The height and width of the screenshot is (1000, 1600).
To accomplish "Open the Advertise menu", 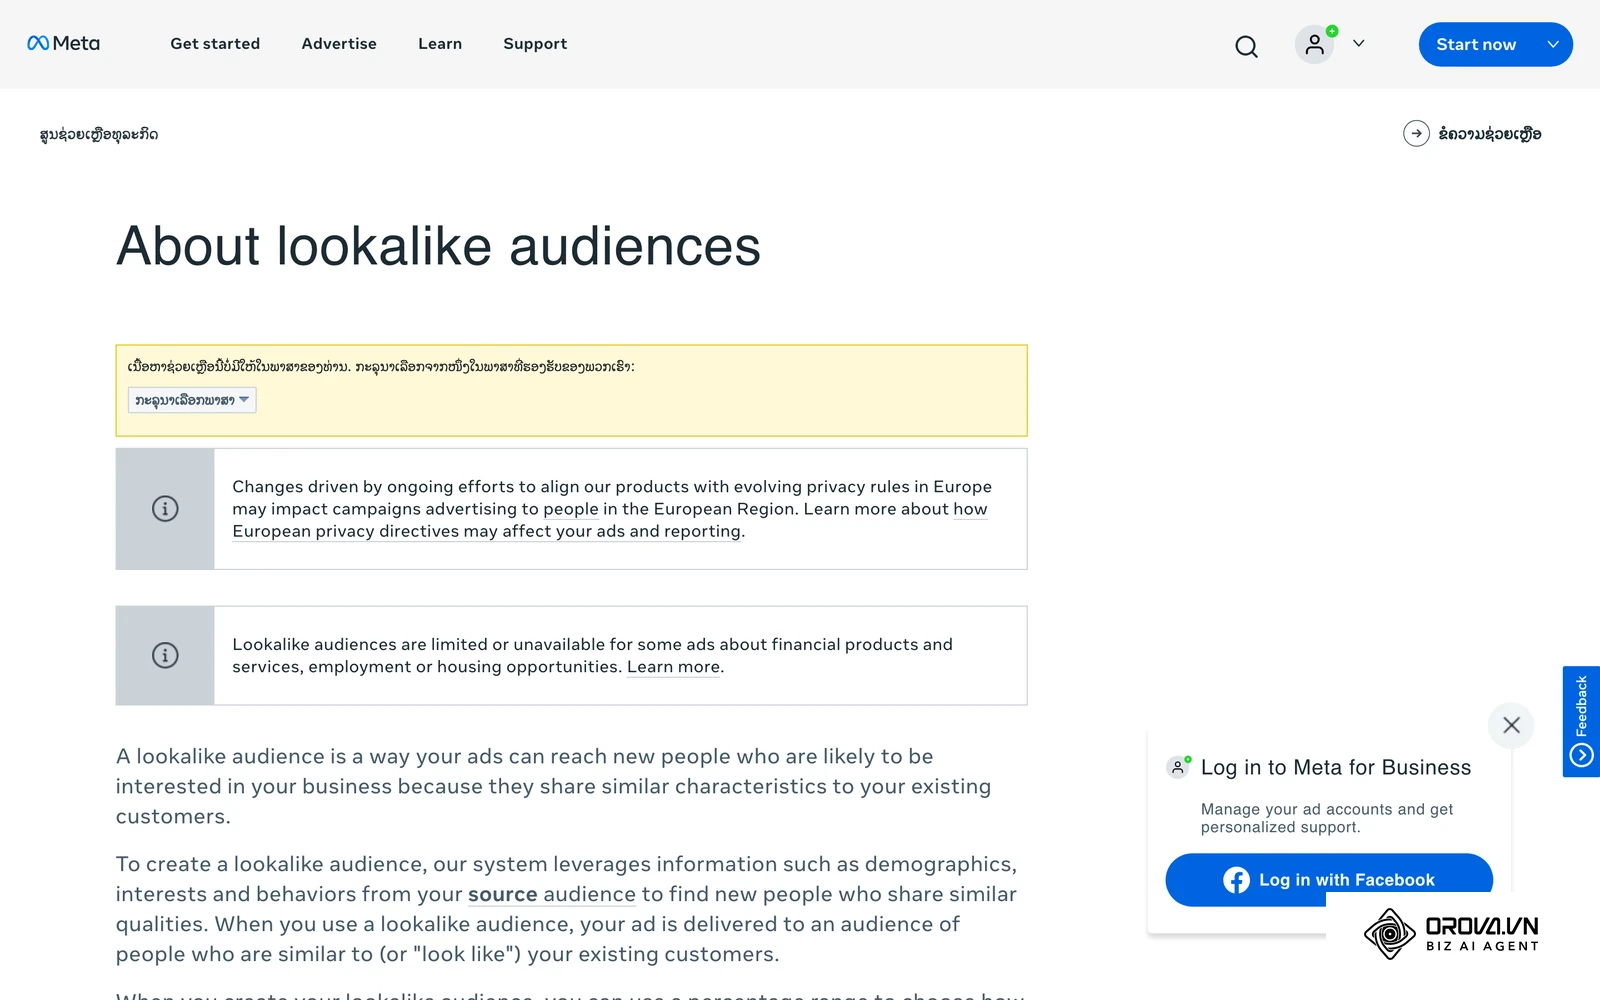I will point(339,44).
